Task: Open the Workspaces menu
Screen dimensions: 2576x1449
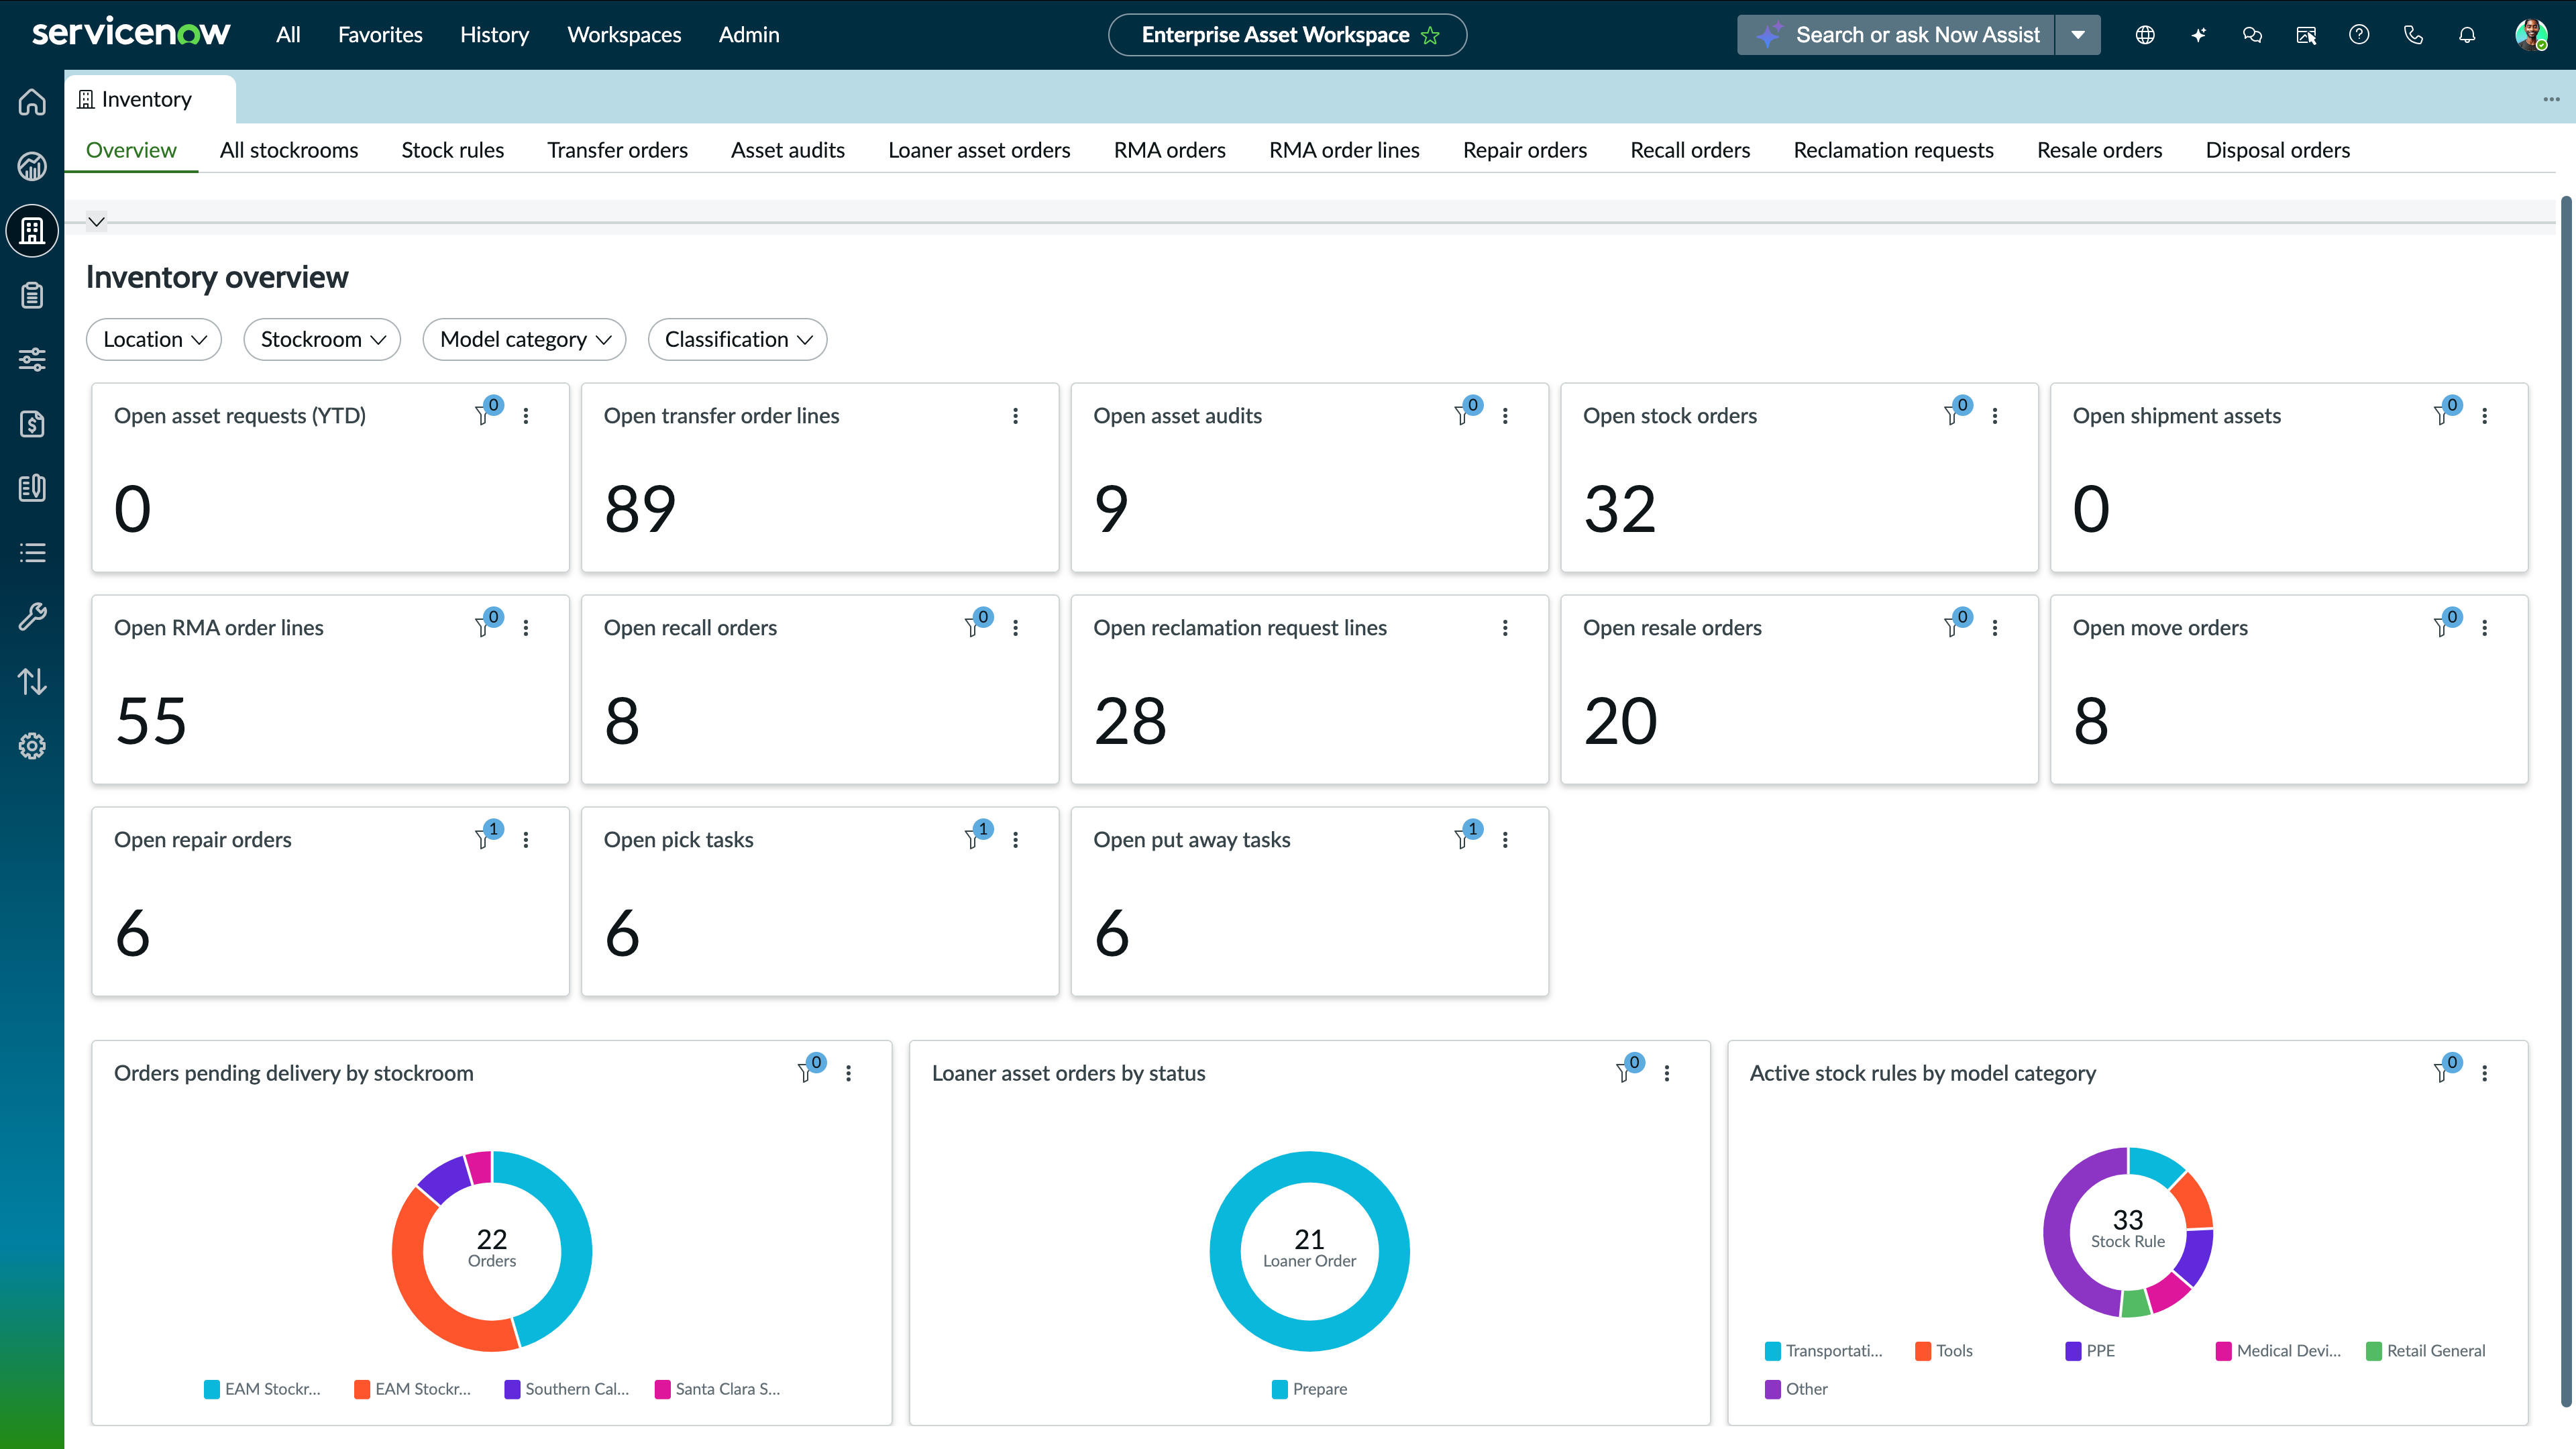Action: (624, 35)
